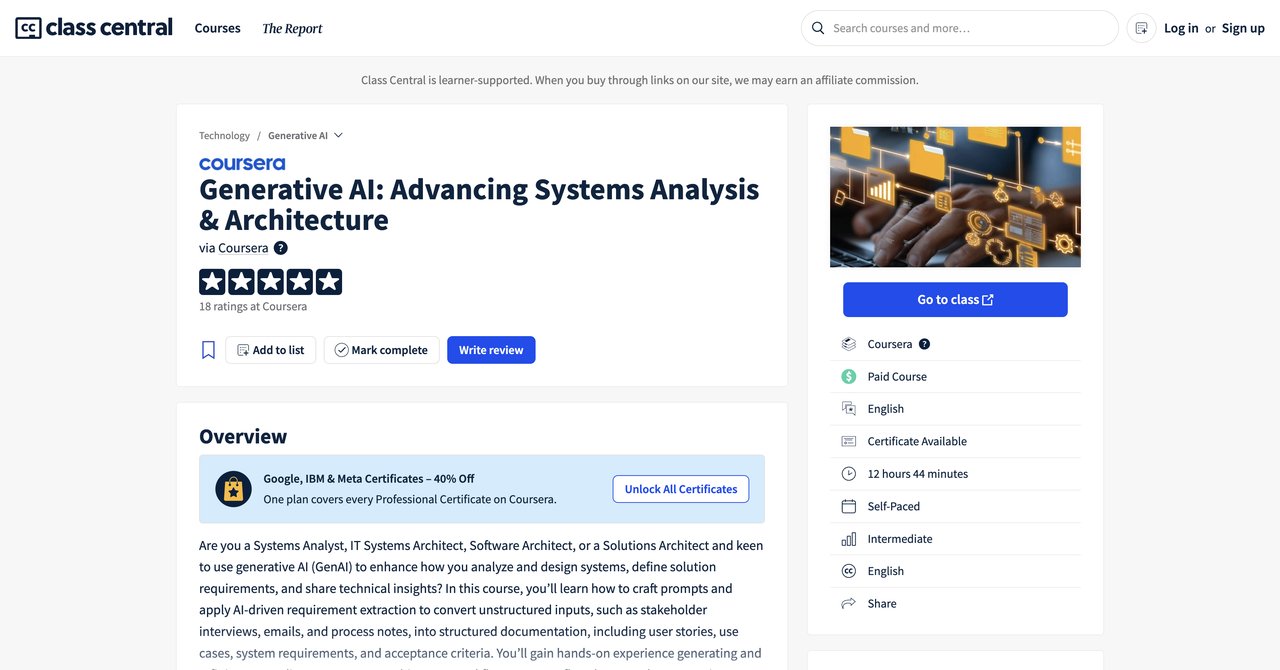Open The Report
Image resolution: width=1280 pixels, height=670 pixels.
(292, 28)
